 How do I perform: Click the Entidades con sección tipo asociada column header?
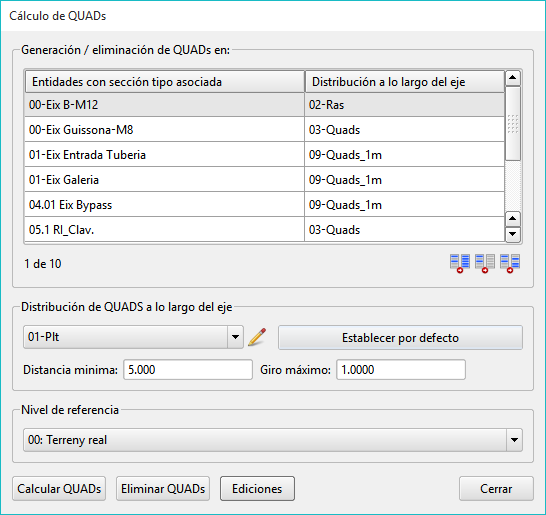click(x=165, y=82)
